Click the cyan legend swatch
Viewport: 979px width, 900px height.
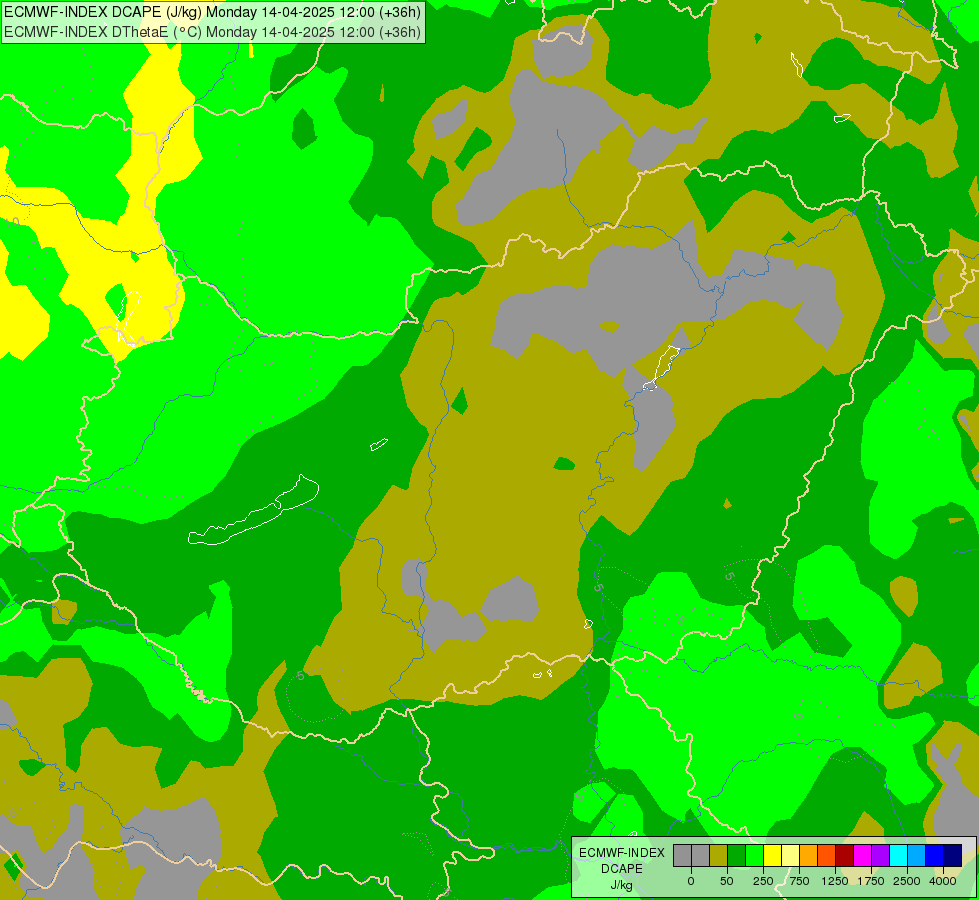coord(899,855)
